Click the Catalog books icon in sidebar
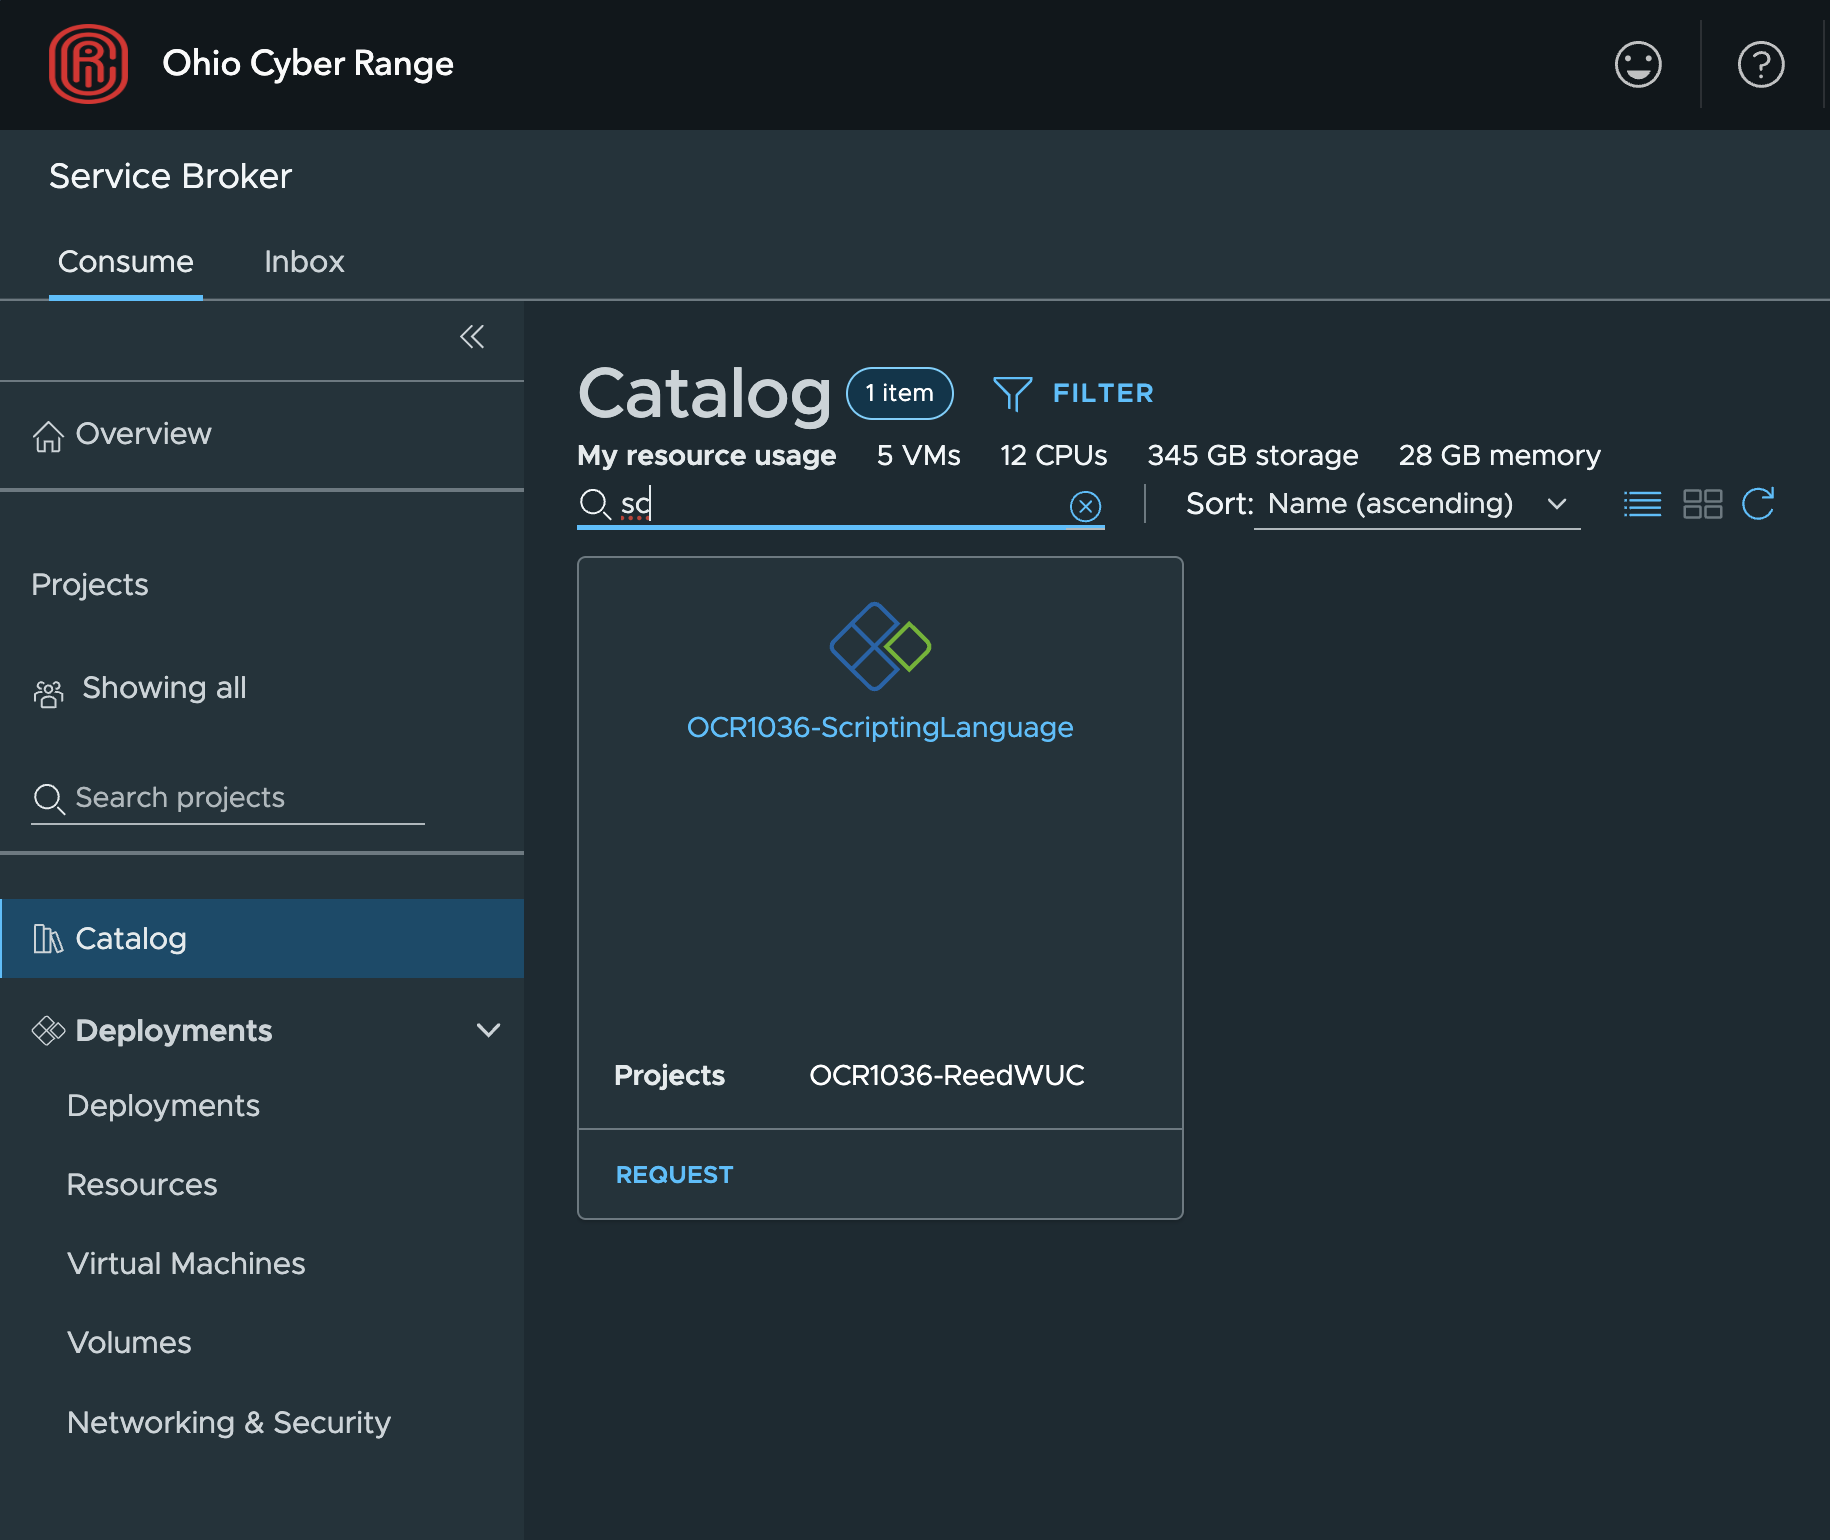This screenshot has width=1830, height=1540. coord(48,939)
